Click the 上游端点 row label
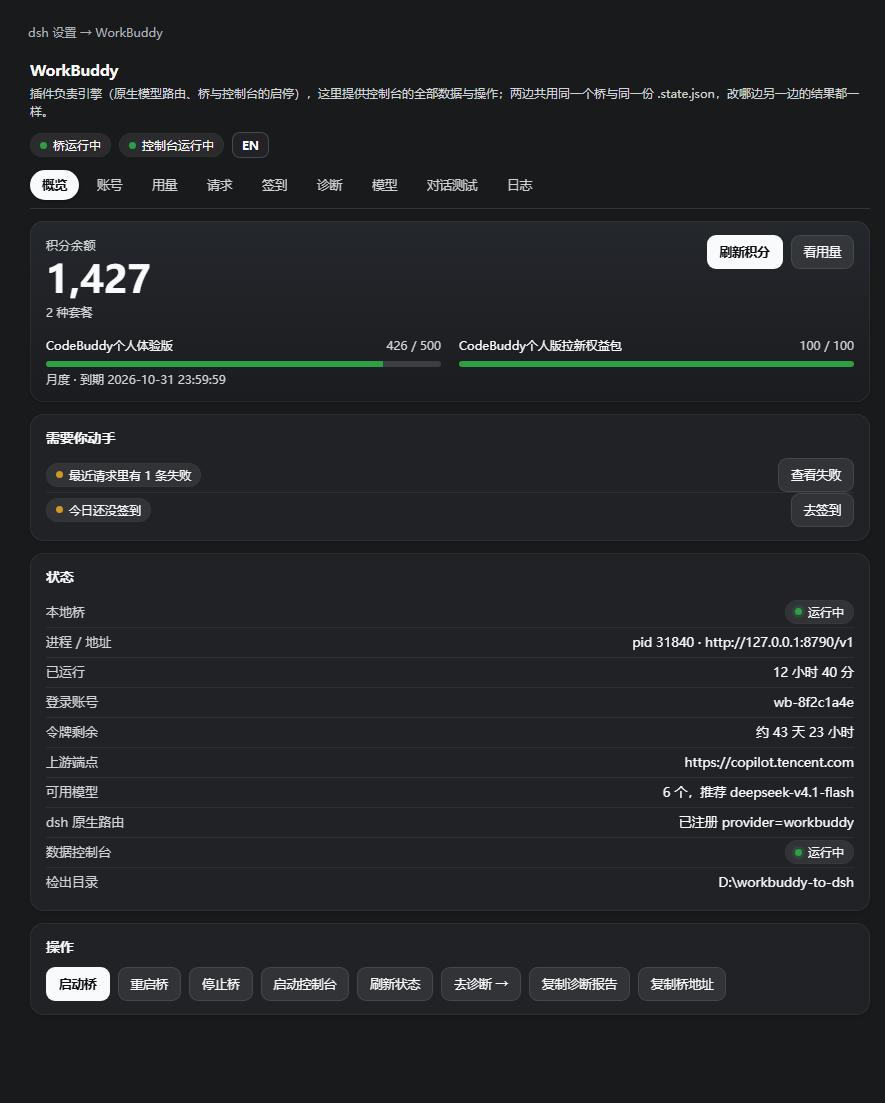Image resolution: width=885 pixels, height=1103 pixels. [72, 763]
